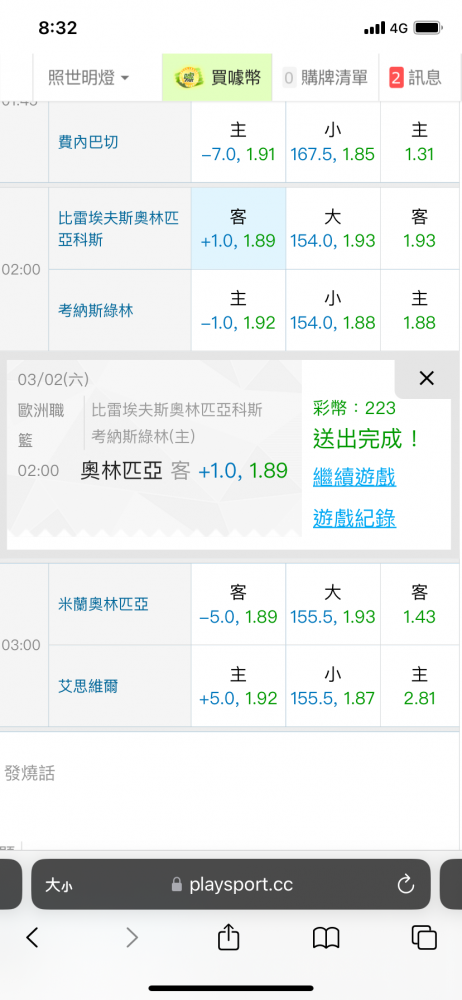Show open tabs with the tabs icon
The image size is (462, 1000).
(x=424, y=938)
